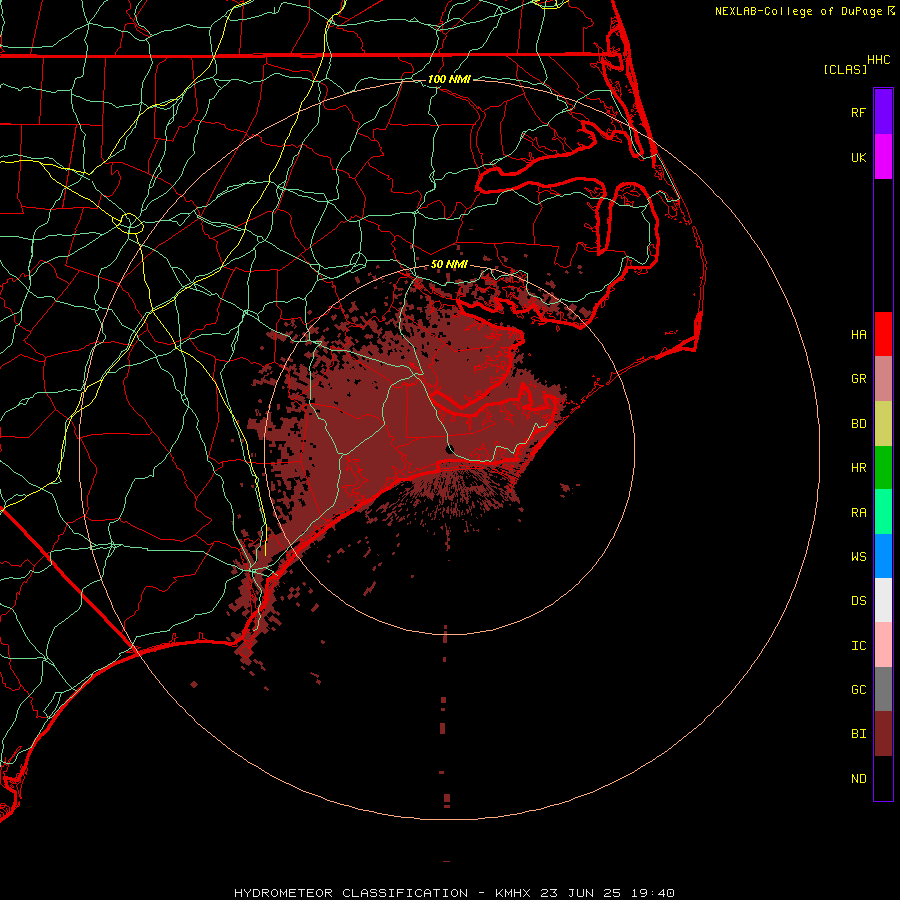Click the ND legend label
900x900 pixels.
pos(858,778)
